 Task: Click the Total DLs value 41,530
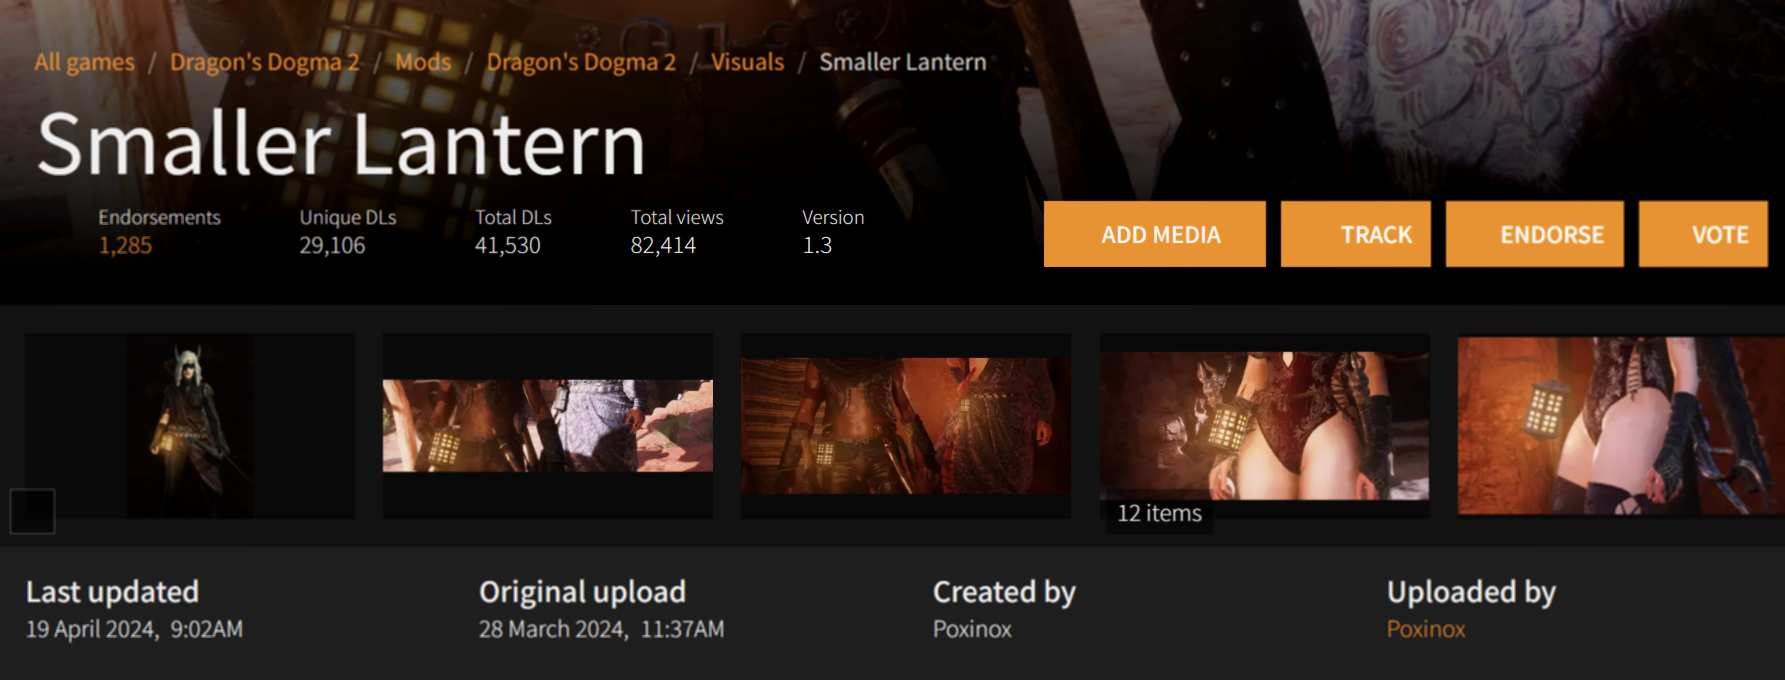point(507,245)
